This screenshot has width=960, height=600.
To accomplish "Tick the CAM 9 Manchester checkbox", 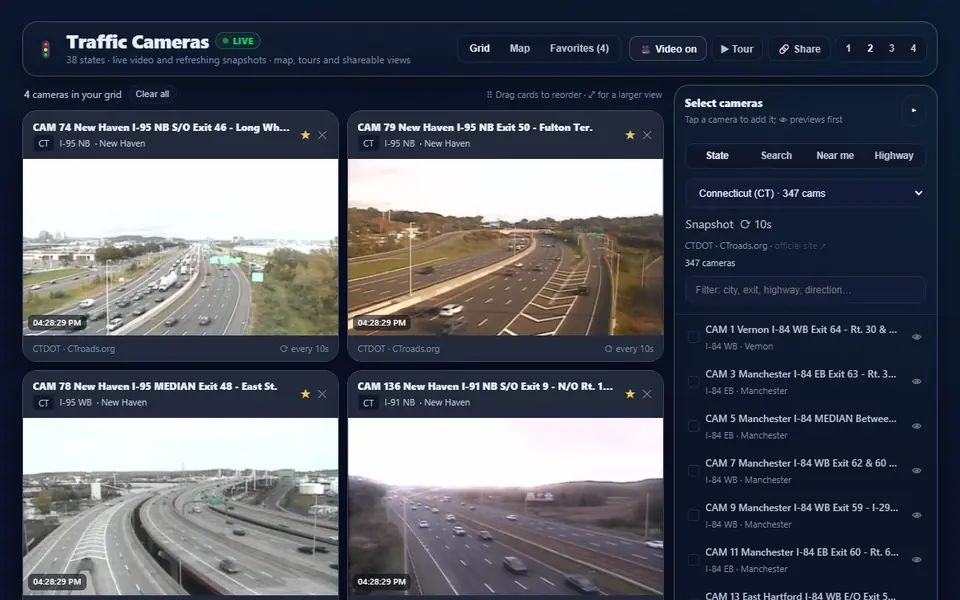I will (x=693, y=515).
